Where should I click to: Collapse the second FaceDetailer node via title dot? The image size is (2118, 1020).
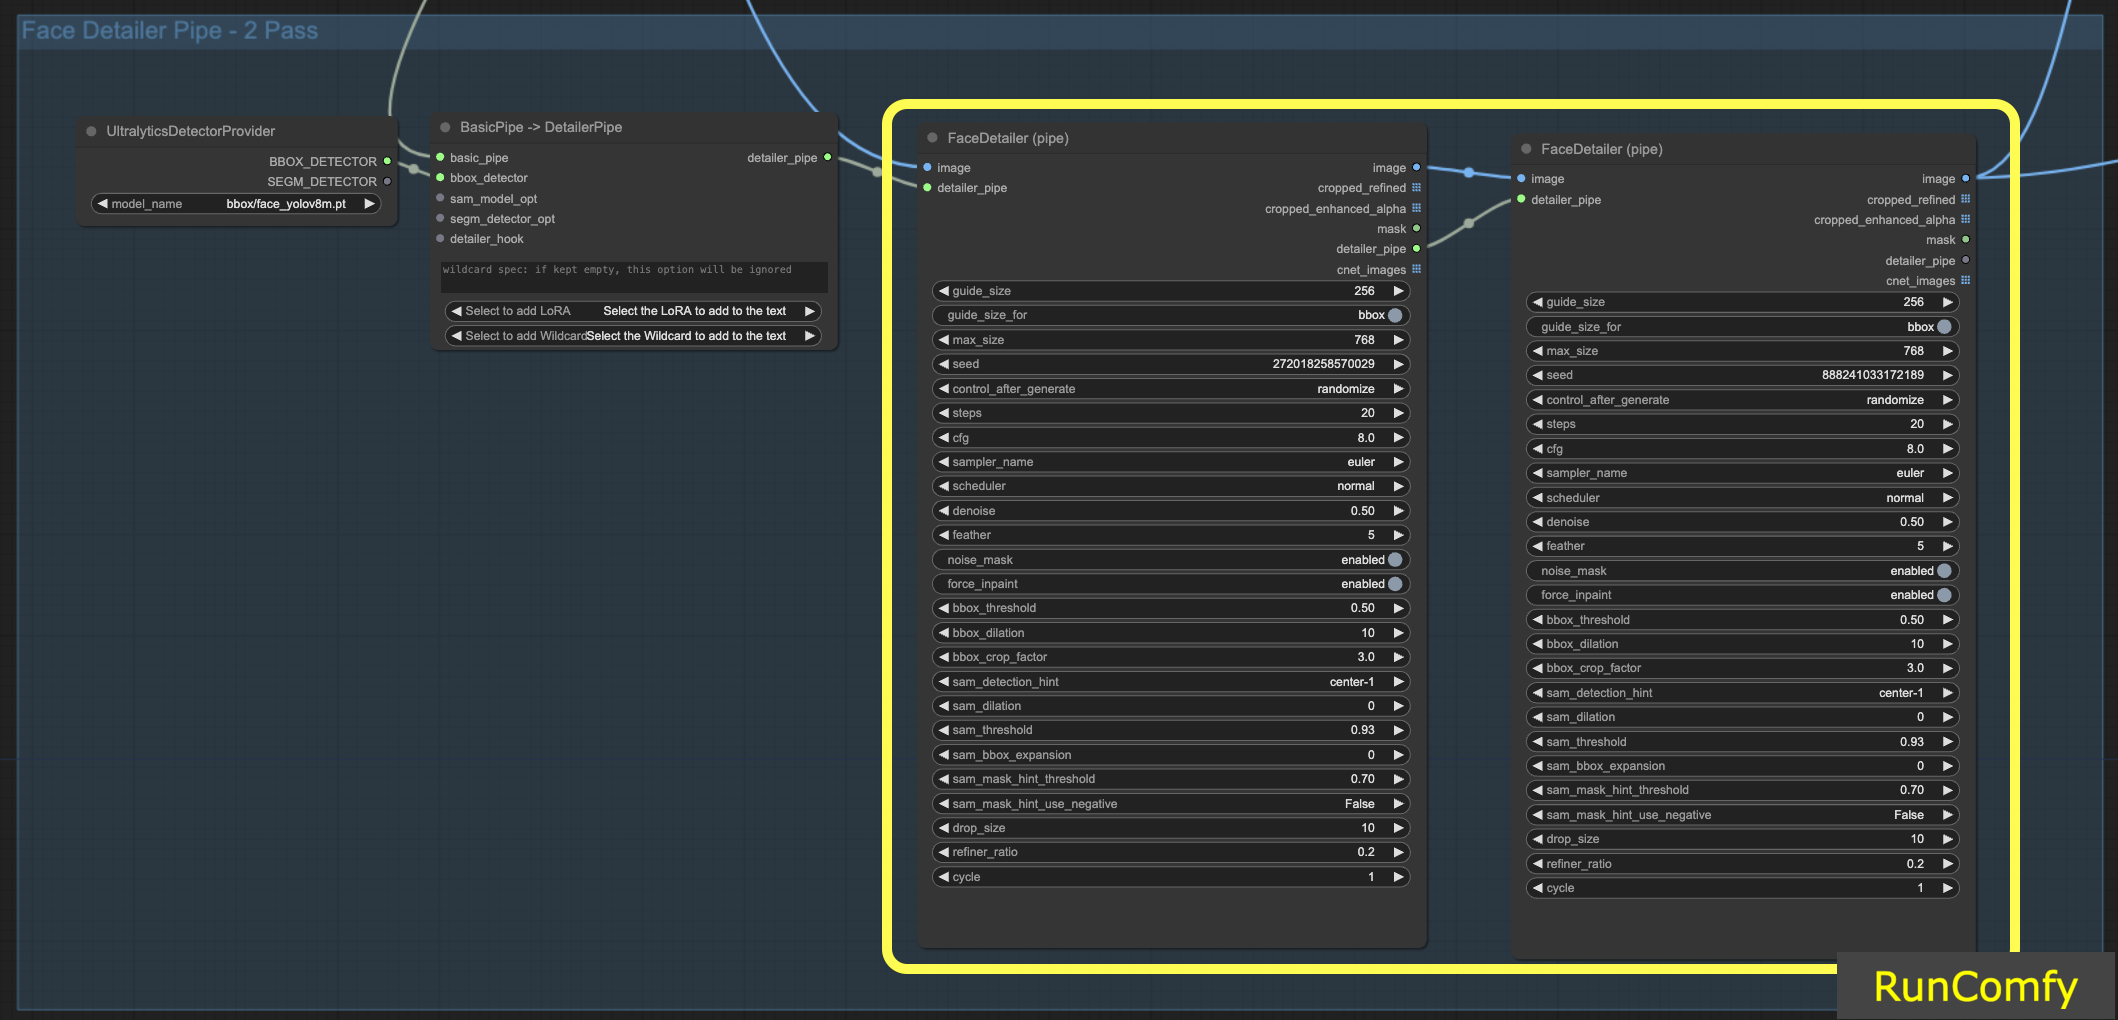[1527, 148]
